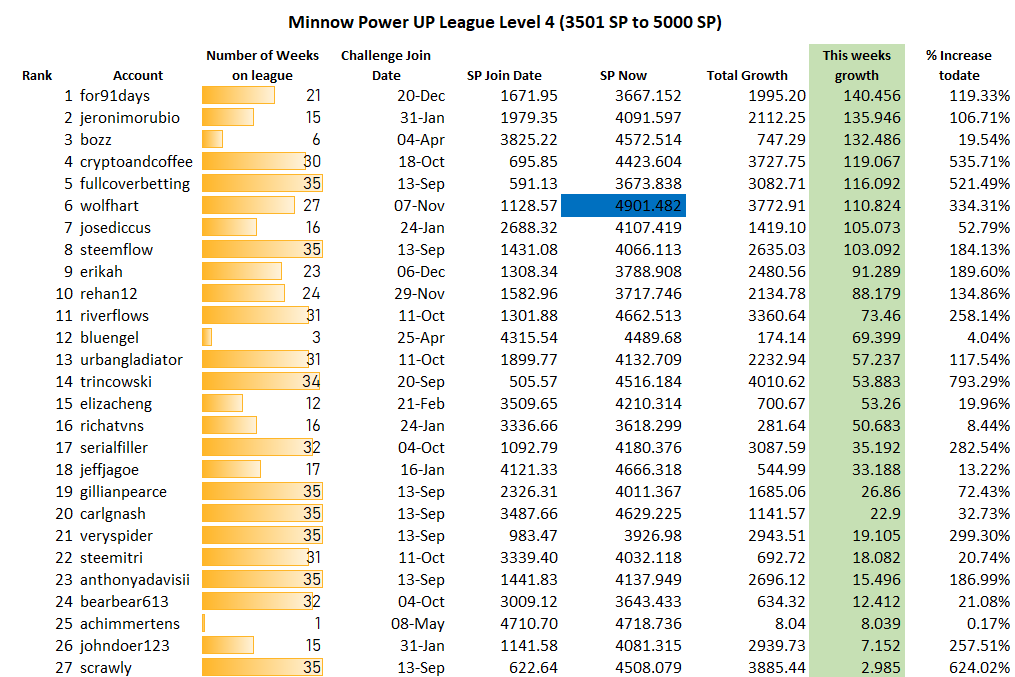Click this week's growth value 140.456
Viewport: 1015px width, 677px height.
point(871,96)
